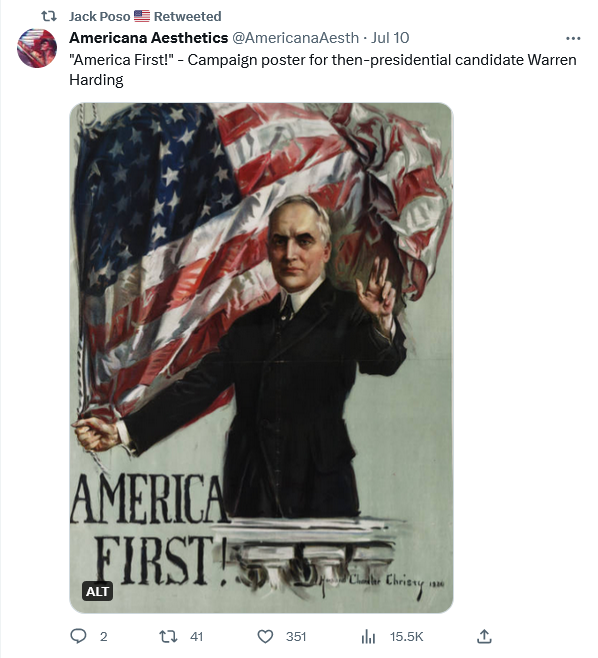Visit the Americana Aesthetics display name

[x=149, y=38]
